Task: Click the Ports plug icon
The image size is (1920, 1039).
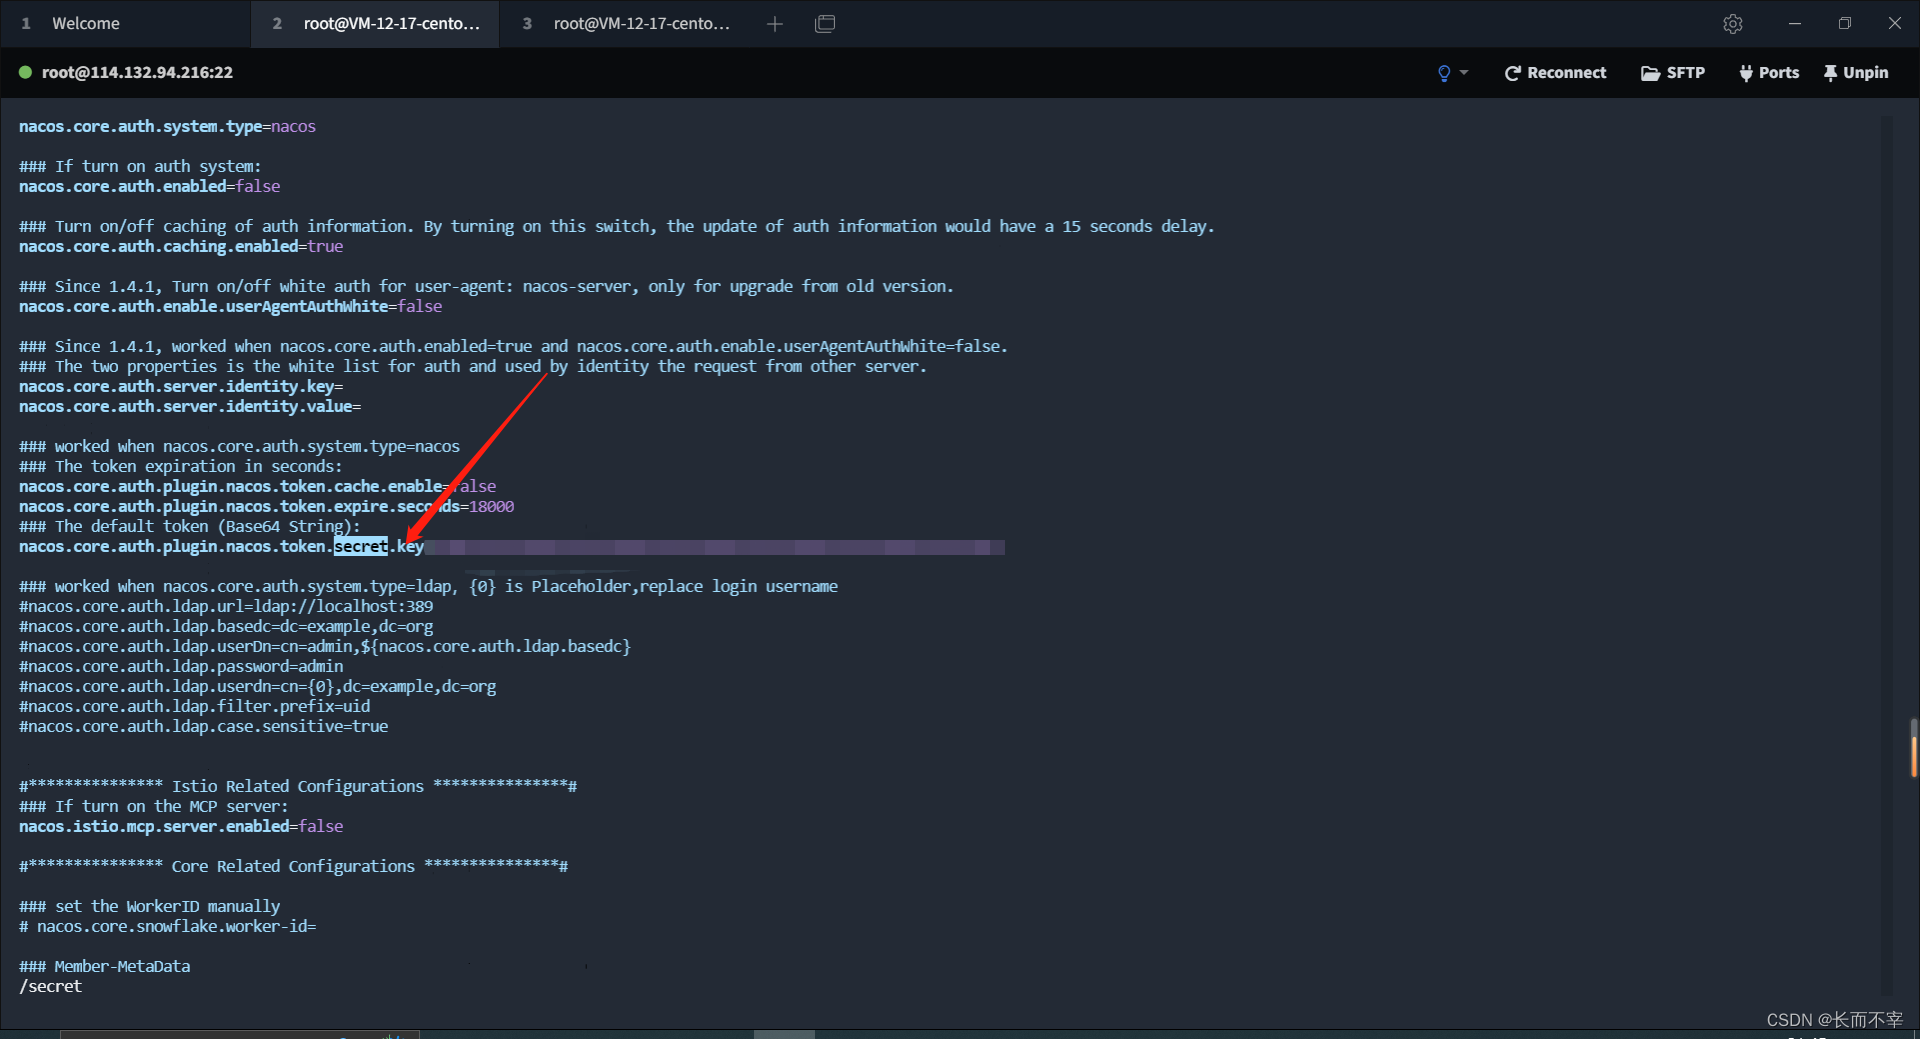Action: 1744,72
